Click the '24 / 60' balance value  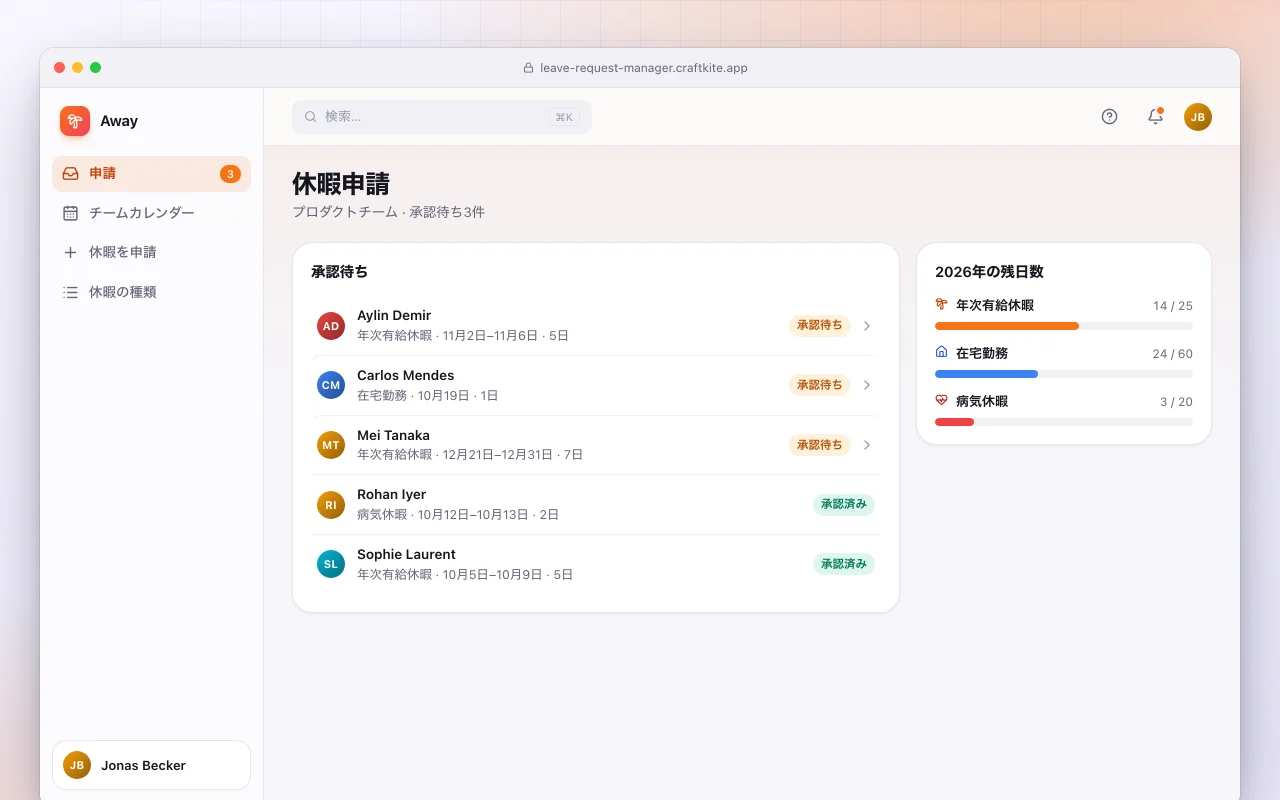coord(1173,354)
